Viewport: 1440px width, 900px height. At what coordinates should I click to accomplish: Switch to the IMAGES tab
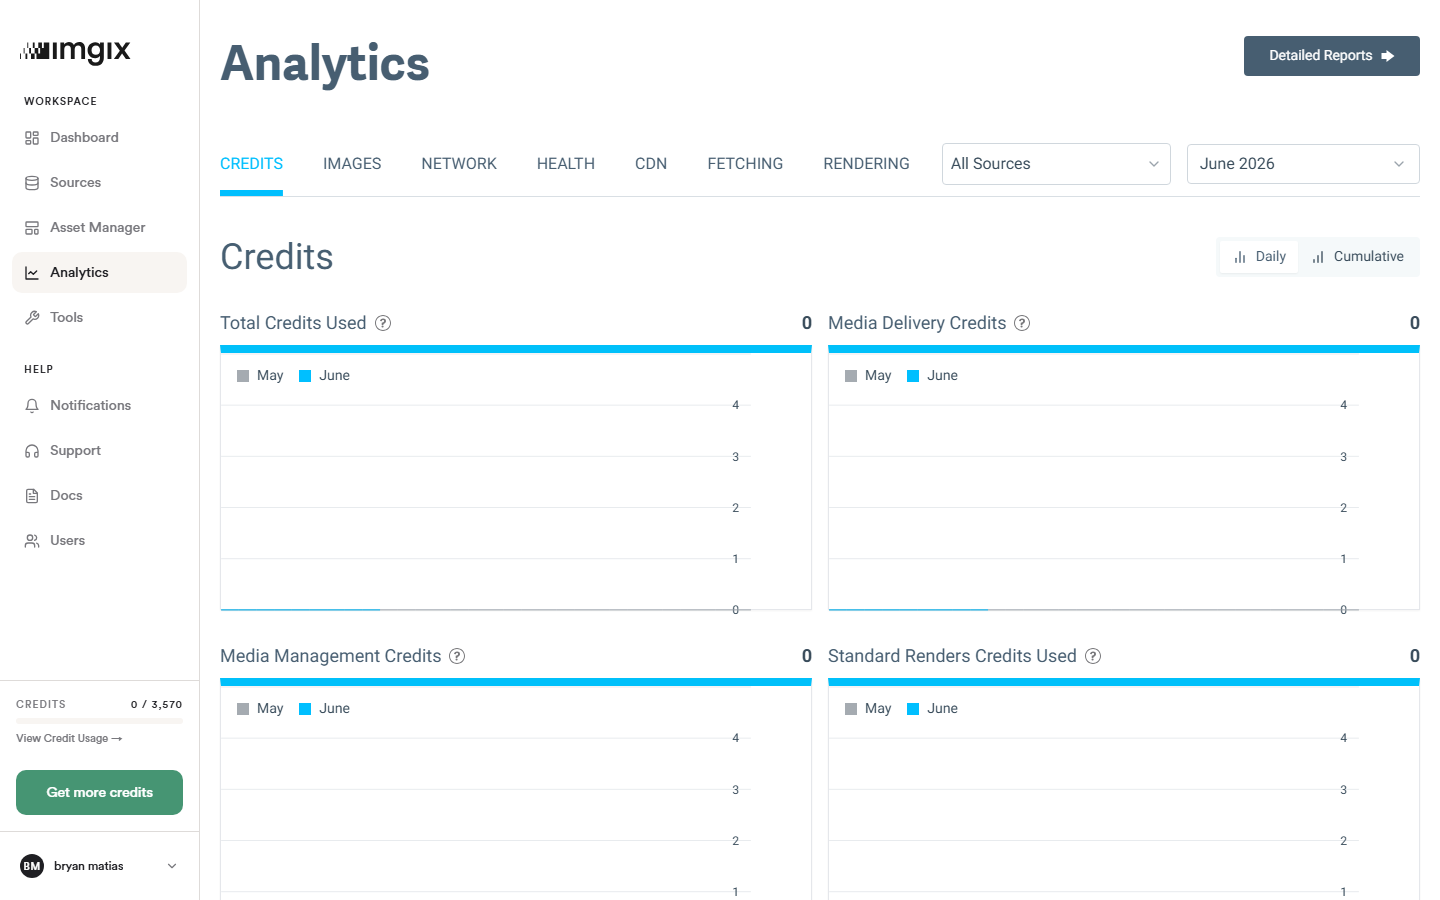click(x=352, y=164)
